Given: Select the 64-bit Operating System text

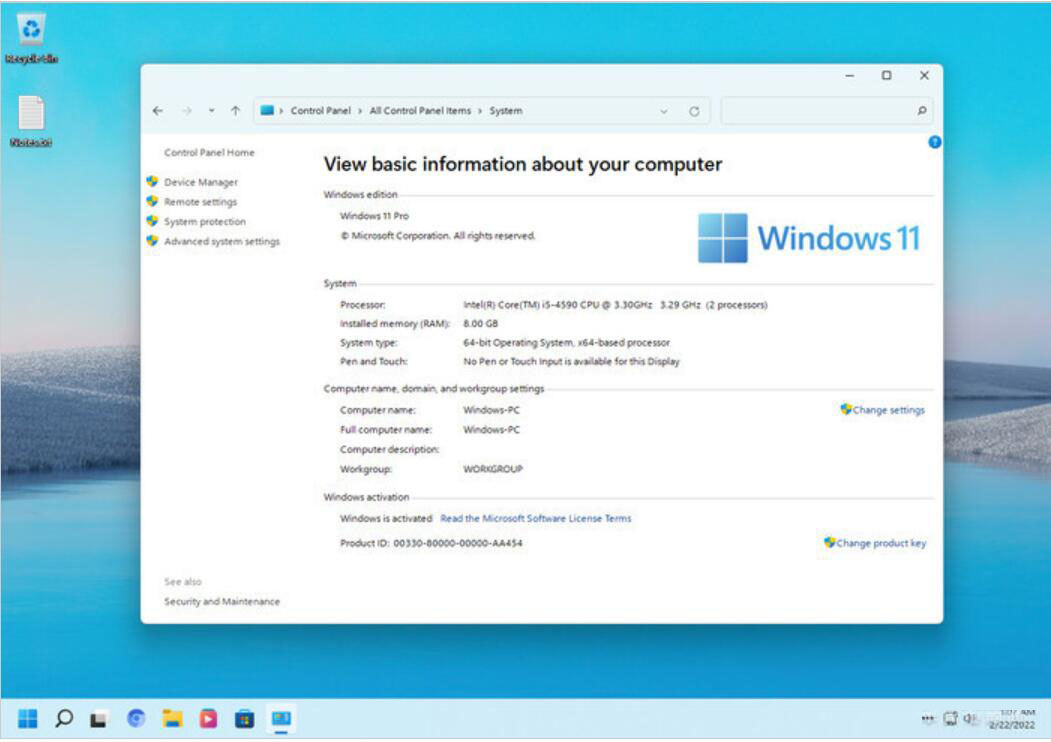Looking at the screenshot, I should click(566, 343).
